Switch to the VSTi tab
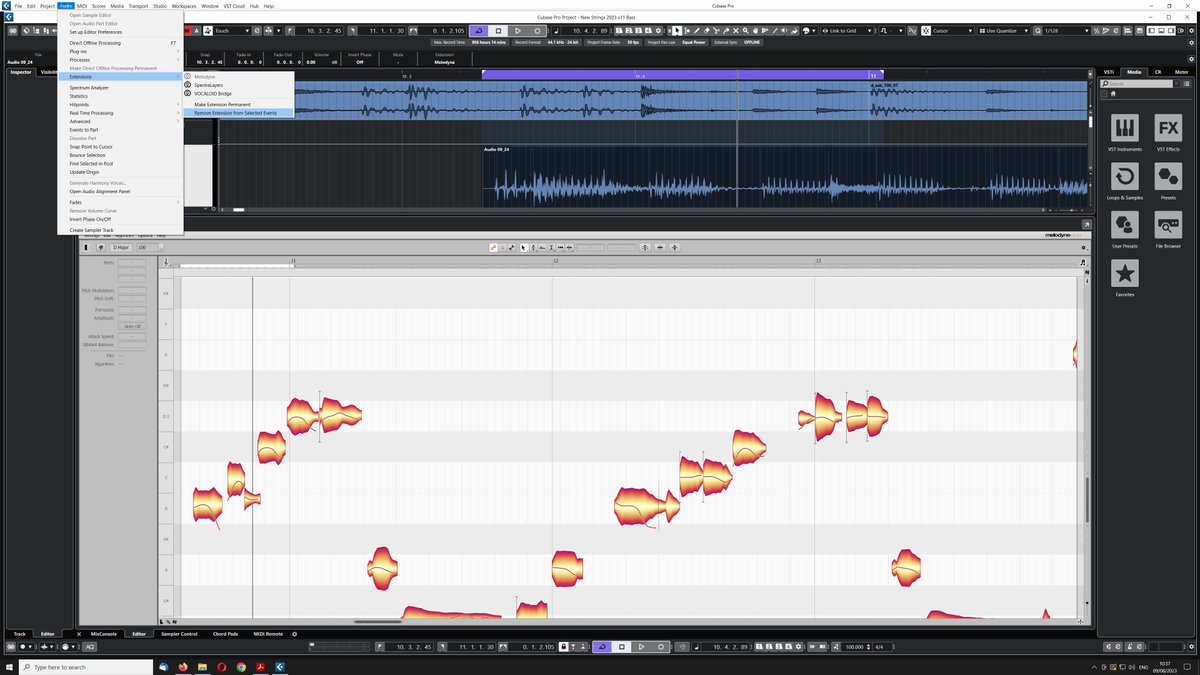The height and width of the screenshot is (675, 1200). [x=1109, y=72]
